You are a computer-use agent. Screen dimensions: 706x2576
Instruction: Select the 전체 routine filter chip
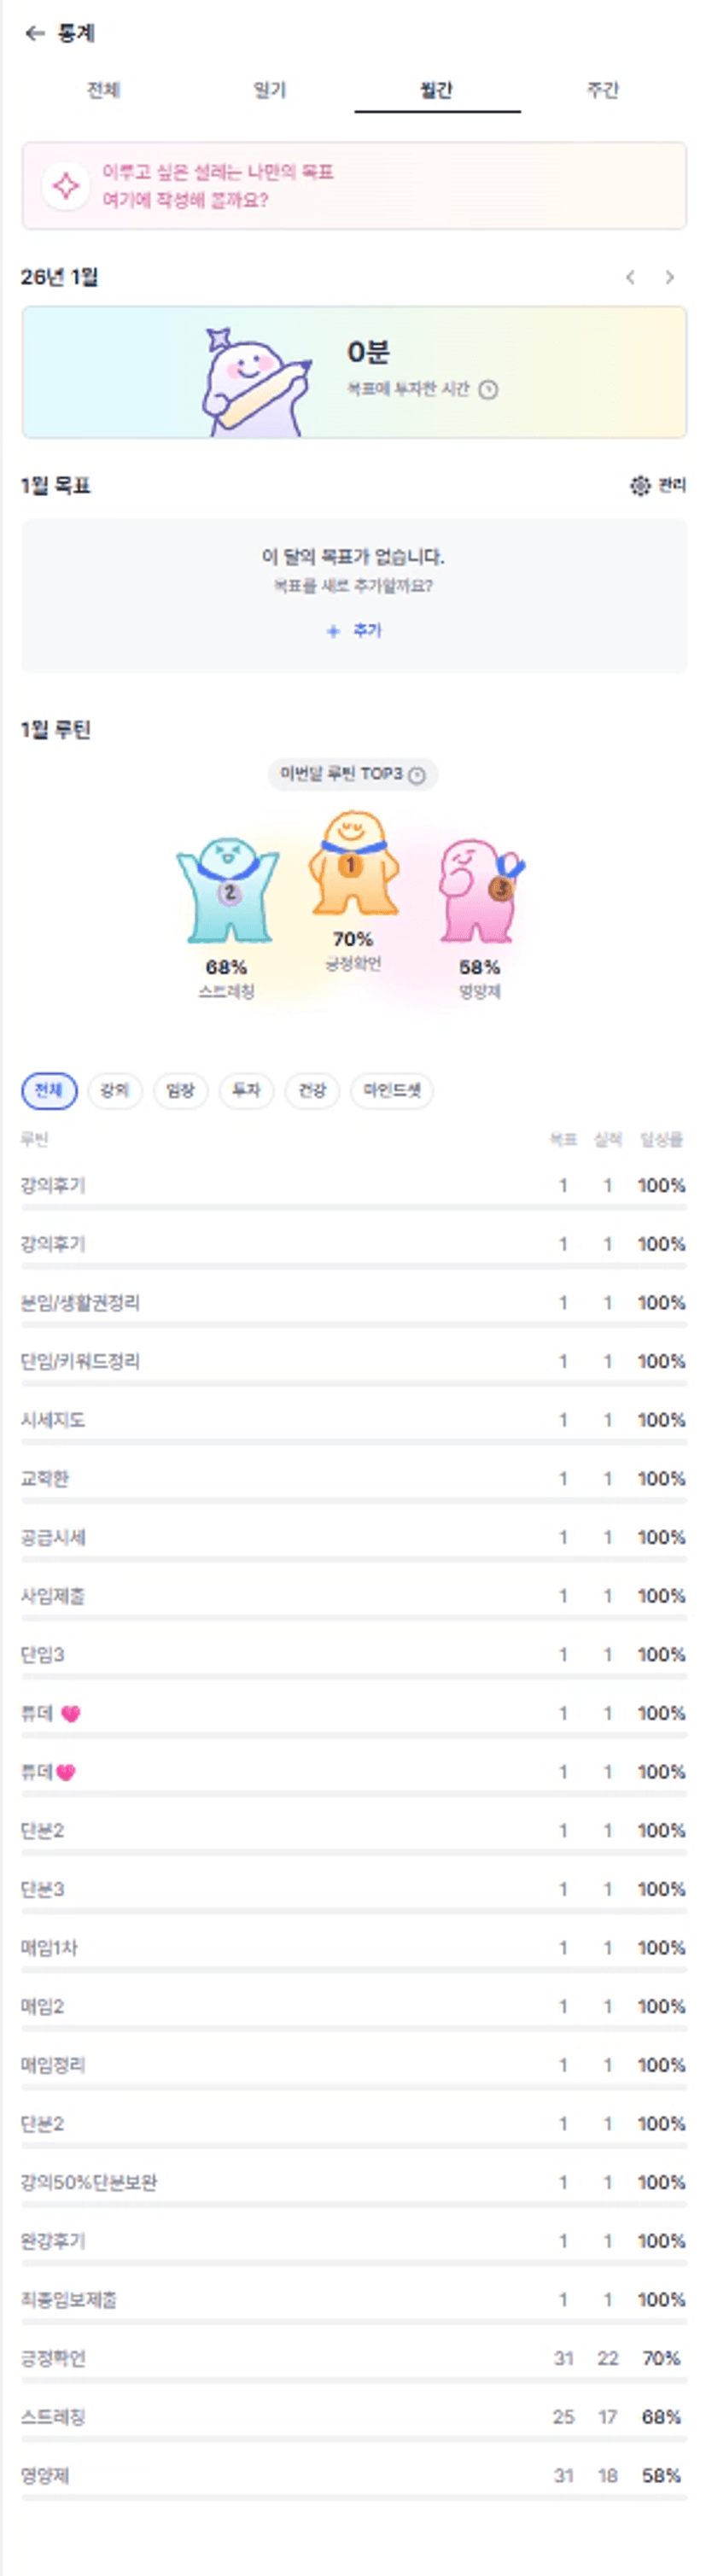[49, 1090]
